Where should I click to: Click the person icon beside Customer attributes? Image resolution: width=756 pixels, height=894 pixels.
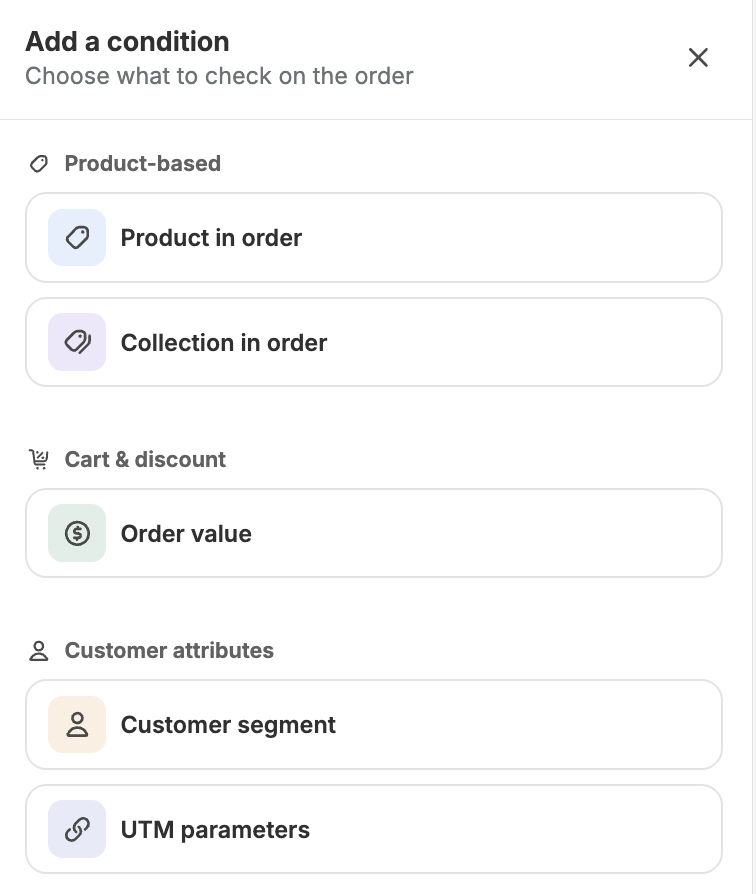point(39,651)
